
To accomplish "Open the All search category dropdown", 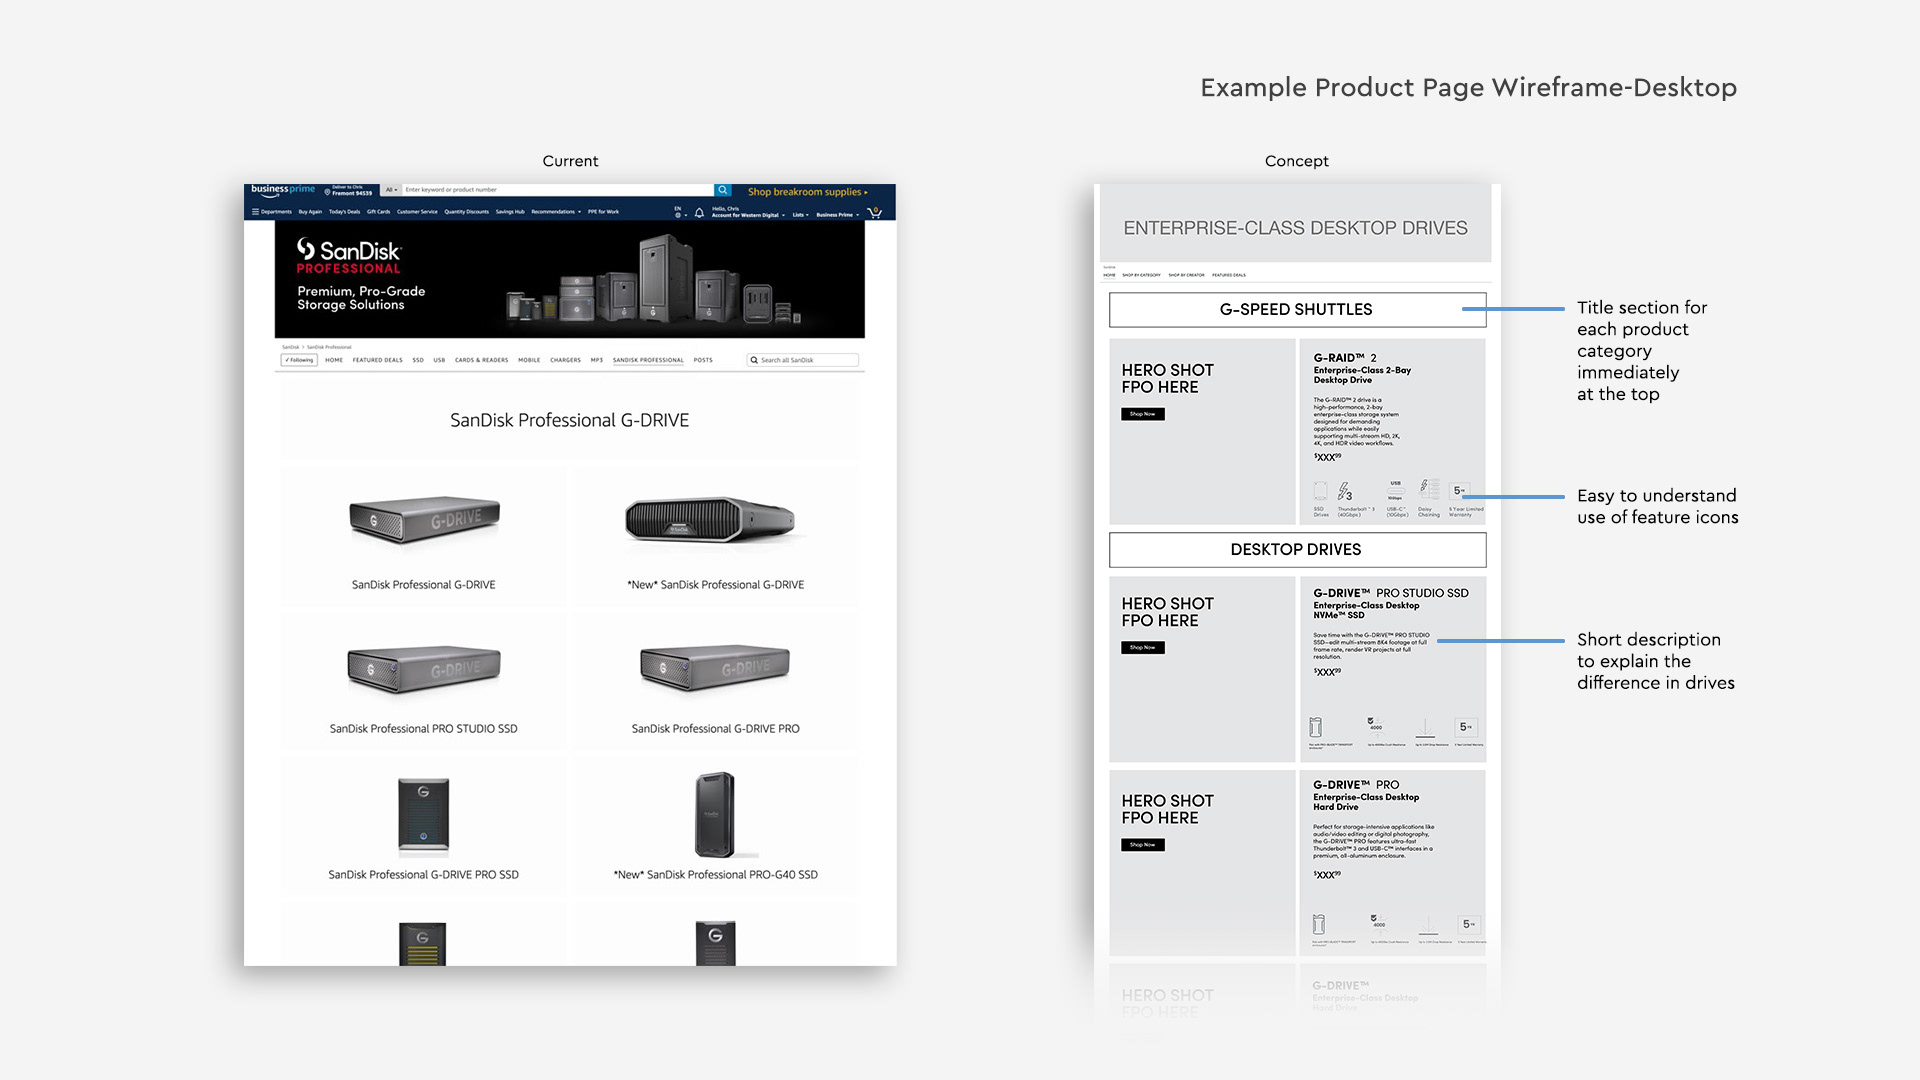I will pos(392,189).
